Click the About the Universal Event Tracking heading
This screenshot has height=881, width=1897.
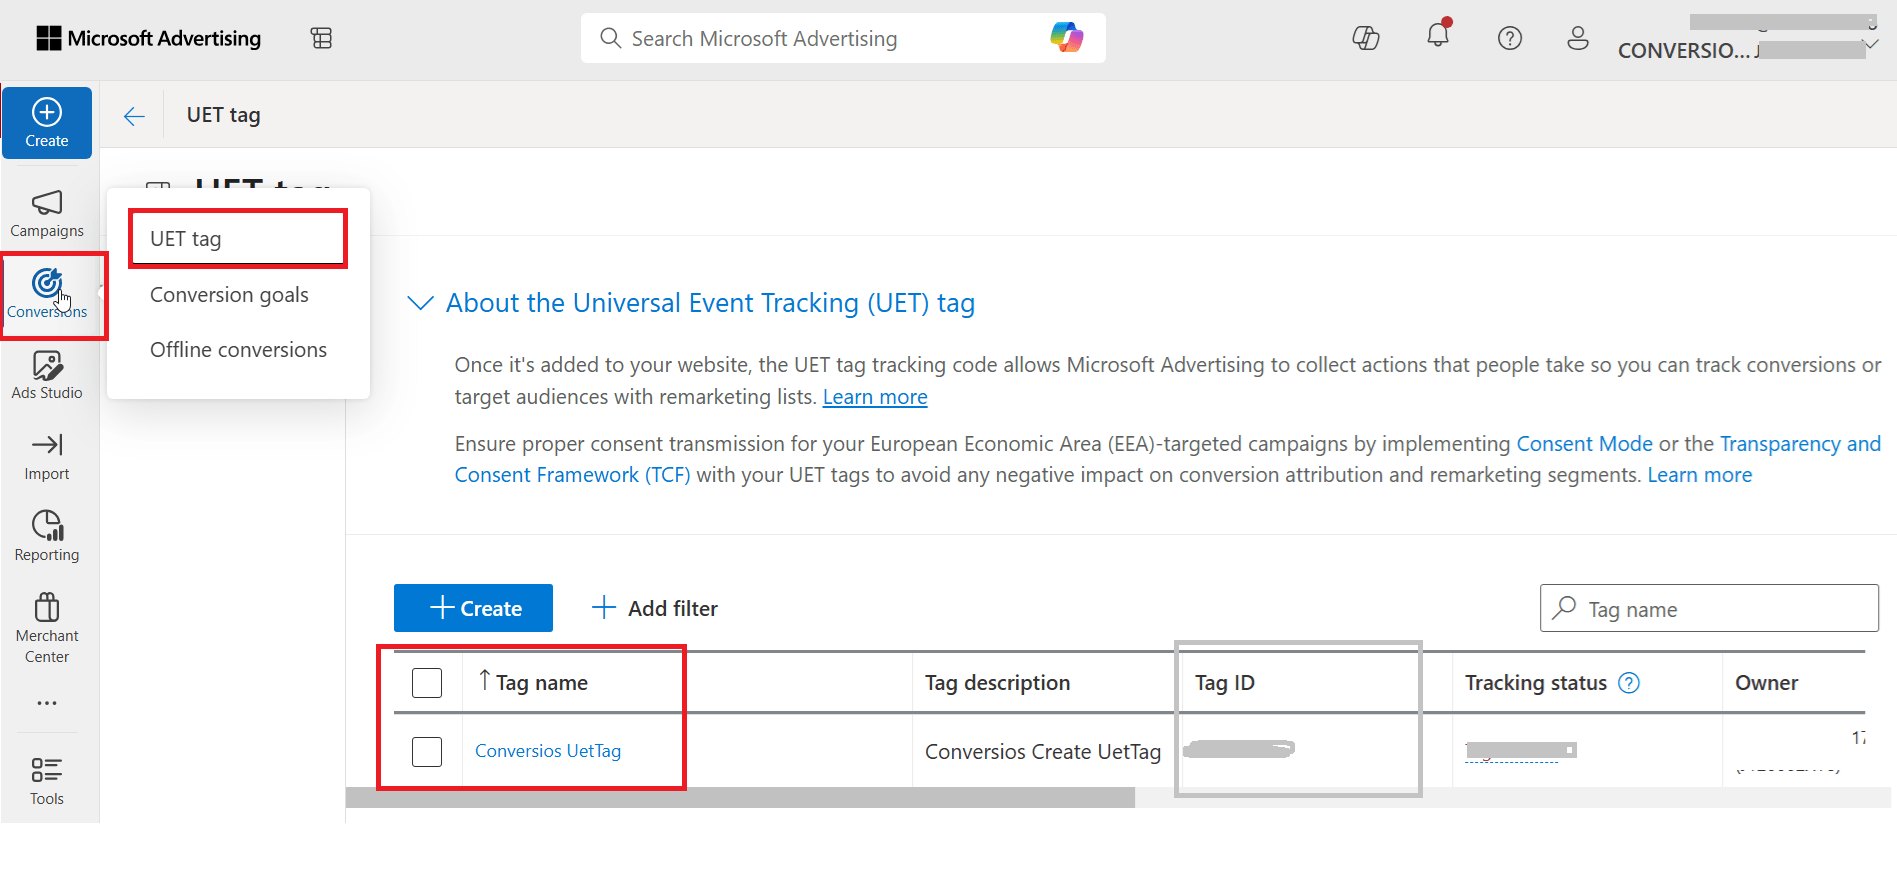(x=710, y=303)
